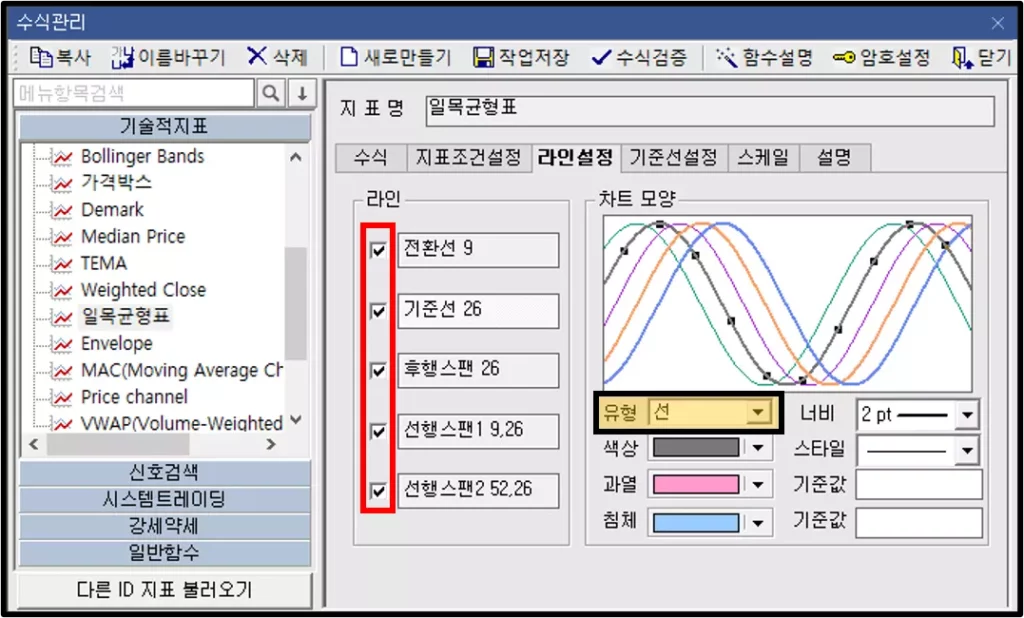The image size is (1024, 618).
Task: Click the 삭제 delete X icon
Action: click(257, 56)
